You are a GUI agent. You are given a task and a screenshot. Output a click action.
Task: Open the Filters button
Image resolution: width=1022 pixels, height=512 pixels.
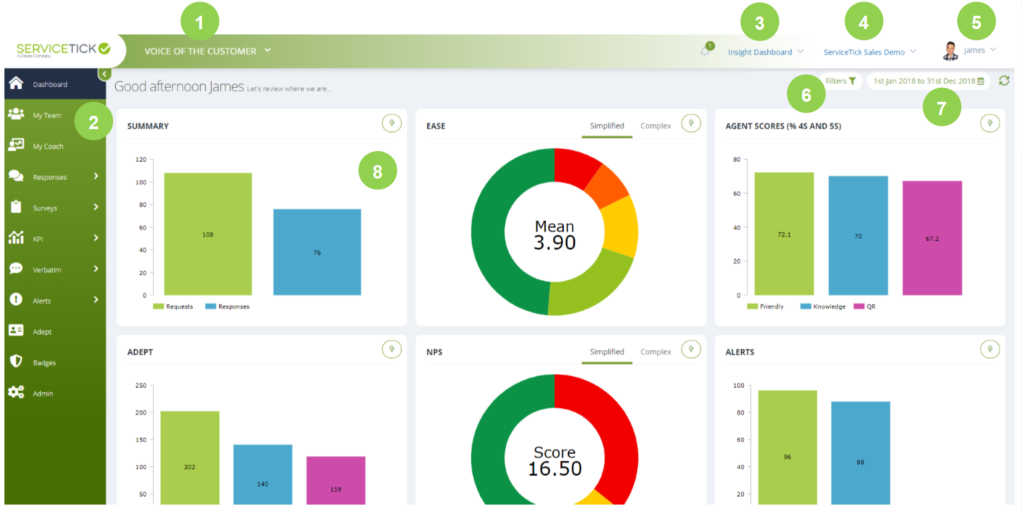coord(841,81)
